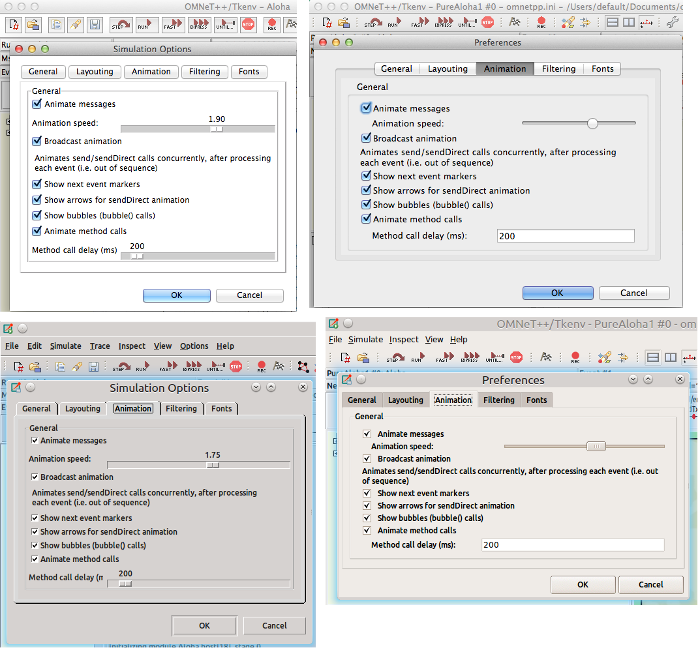The width and height of the screenshot is (700, 652).
Task: Toggle Broadcast animation checkbox in Mac Preferences dialog
Action: coord(366,138)
